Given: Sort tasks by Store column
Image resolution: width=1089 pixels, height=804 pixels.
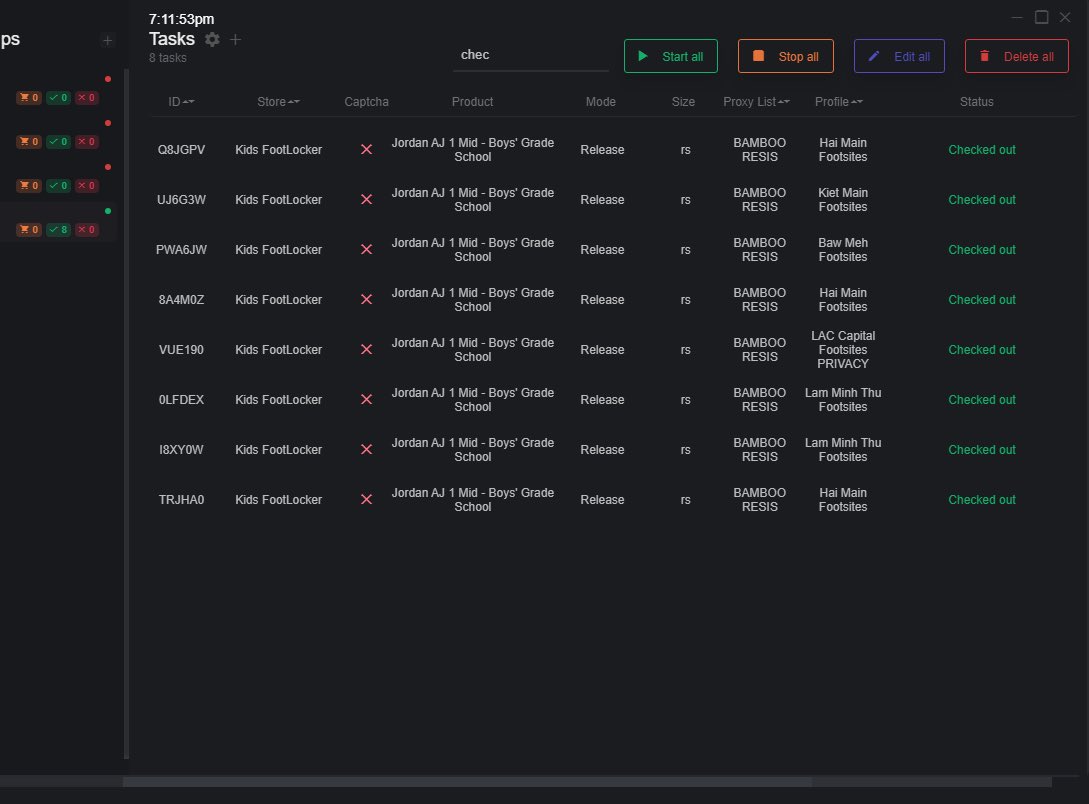Looking at the screenshot, I should [x=278, y=101].
